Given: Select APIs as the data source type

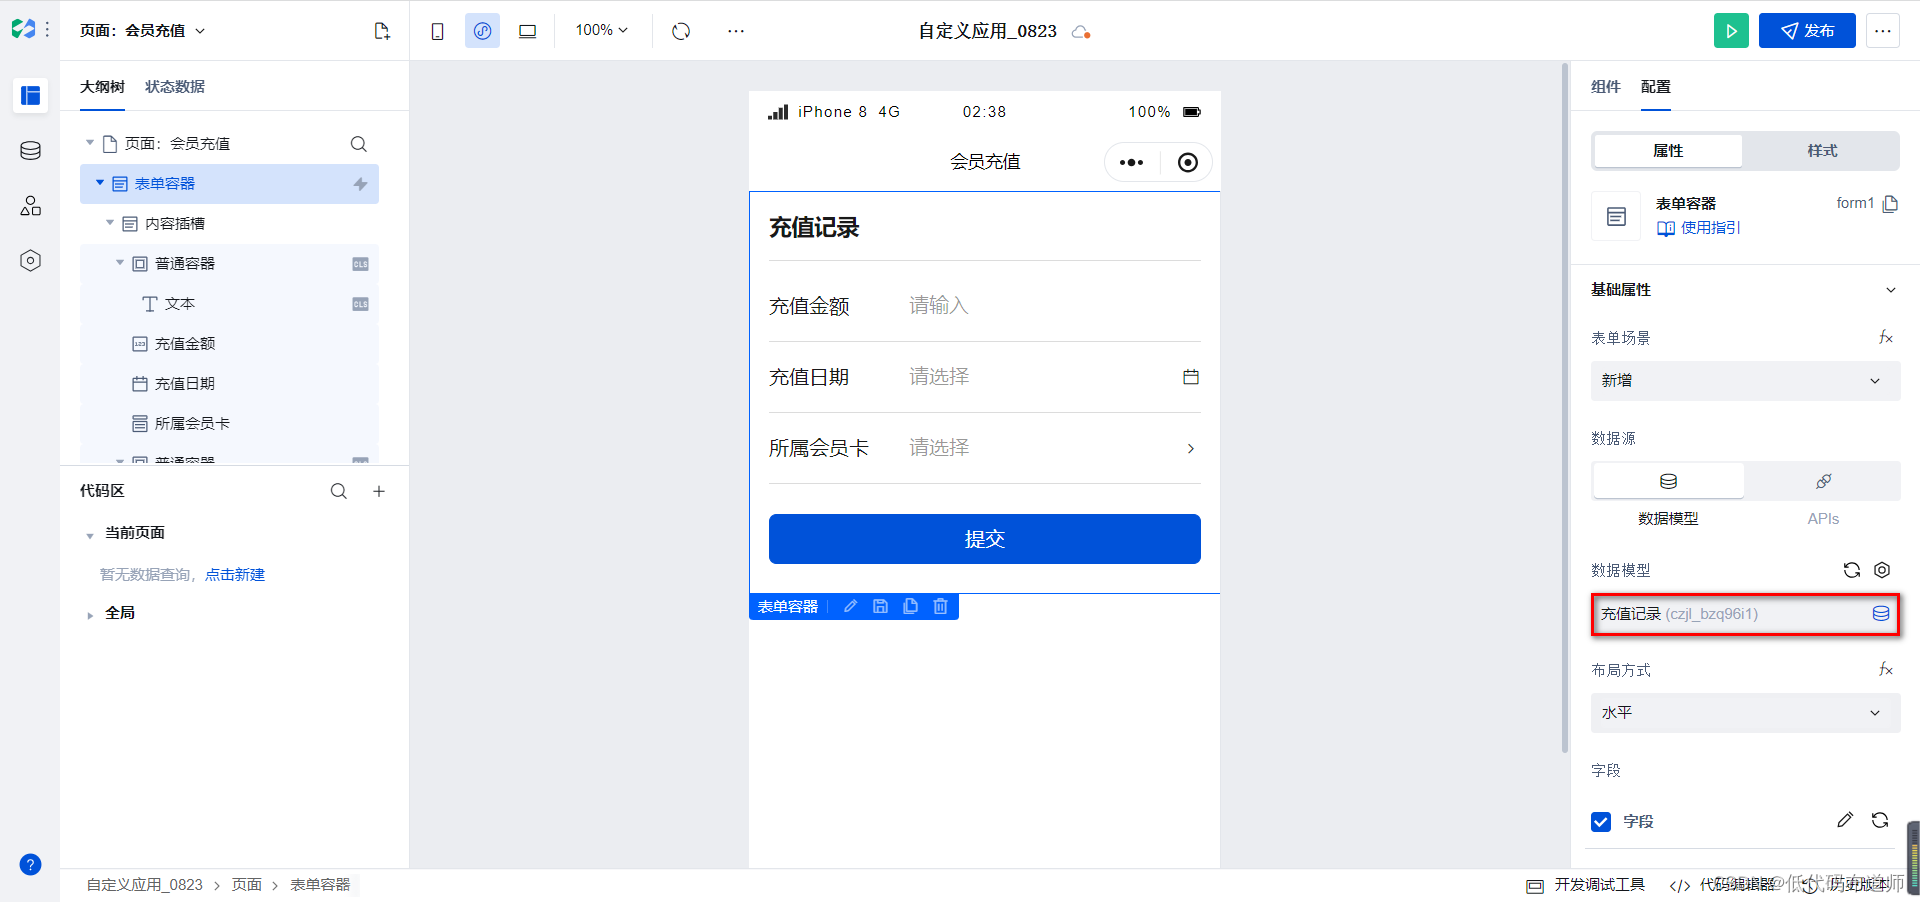Looking at the screenshot, I should [x=1823, y=481].
